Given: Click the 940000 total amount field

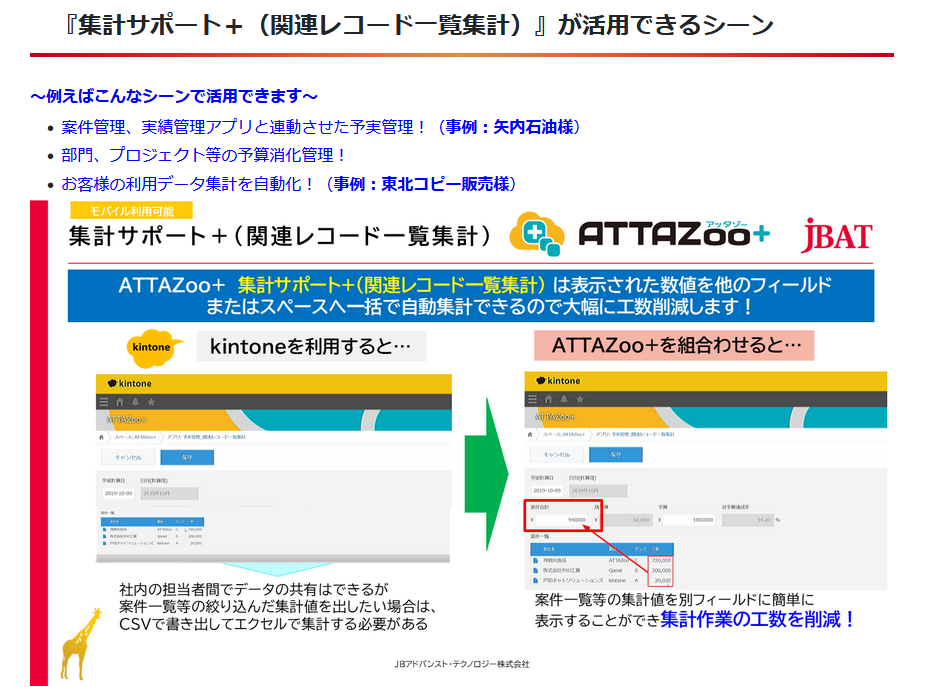Looking at the screenshot, I should (x=562, y=519).
